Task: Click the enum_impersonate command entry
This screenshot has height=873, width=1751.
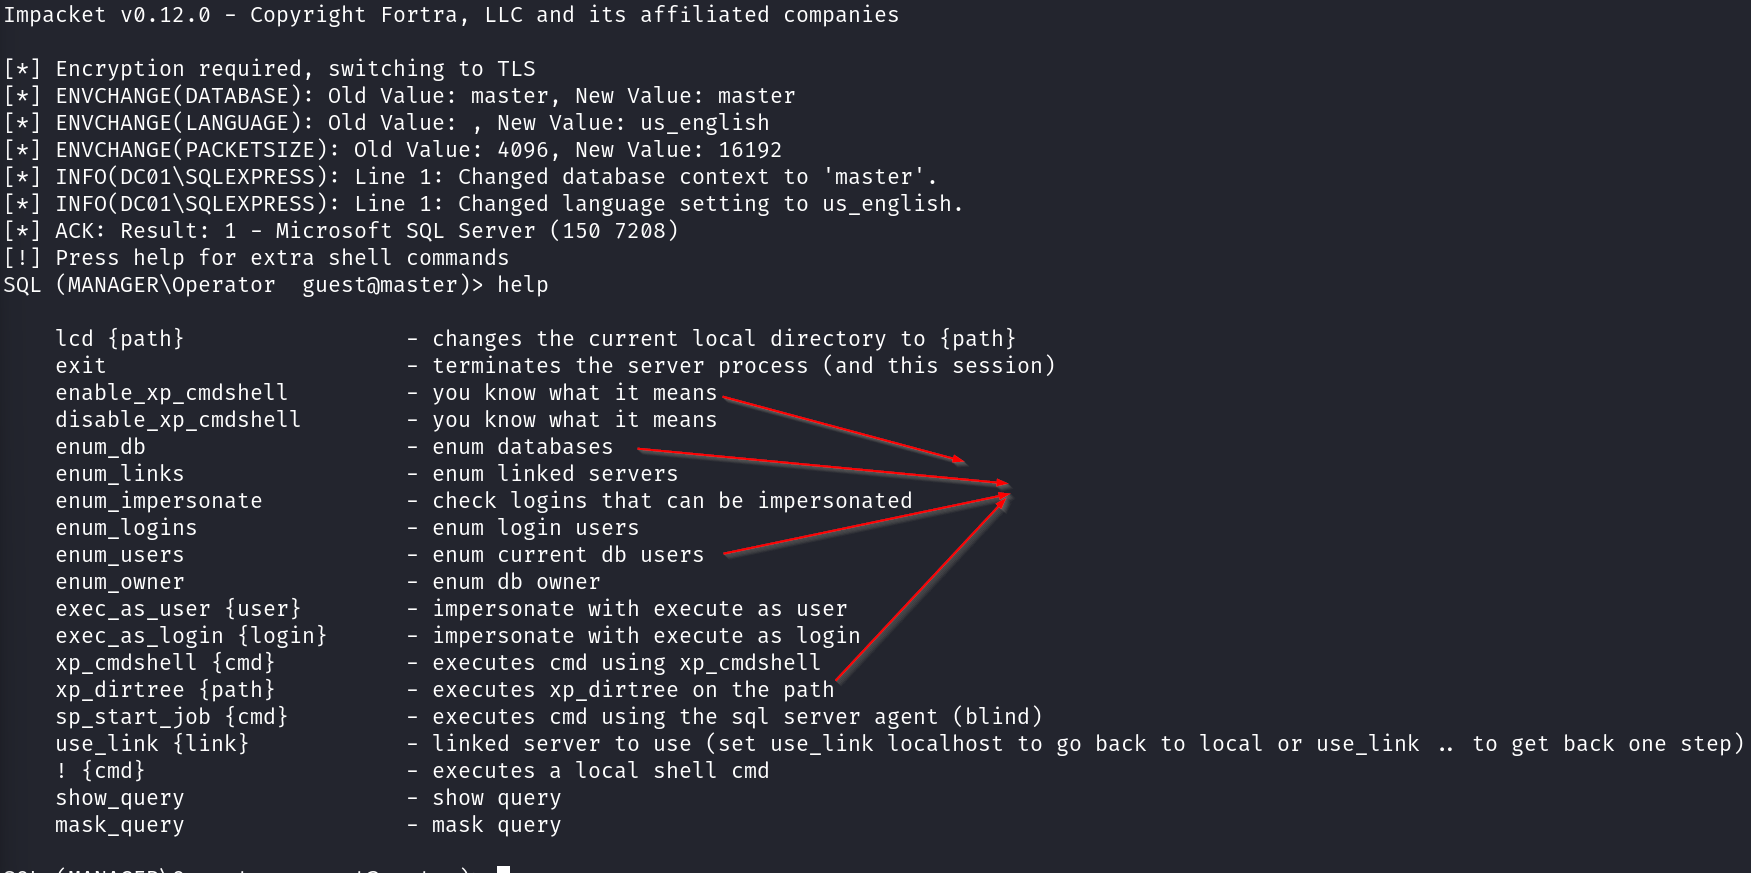Action: 159,501
